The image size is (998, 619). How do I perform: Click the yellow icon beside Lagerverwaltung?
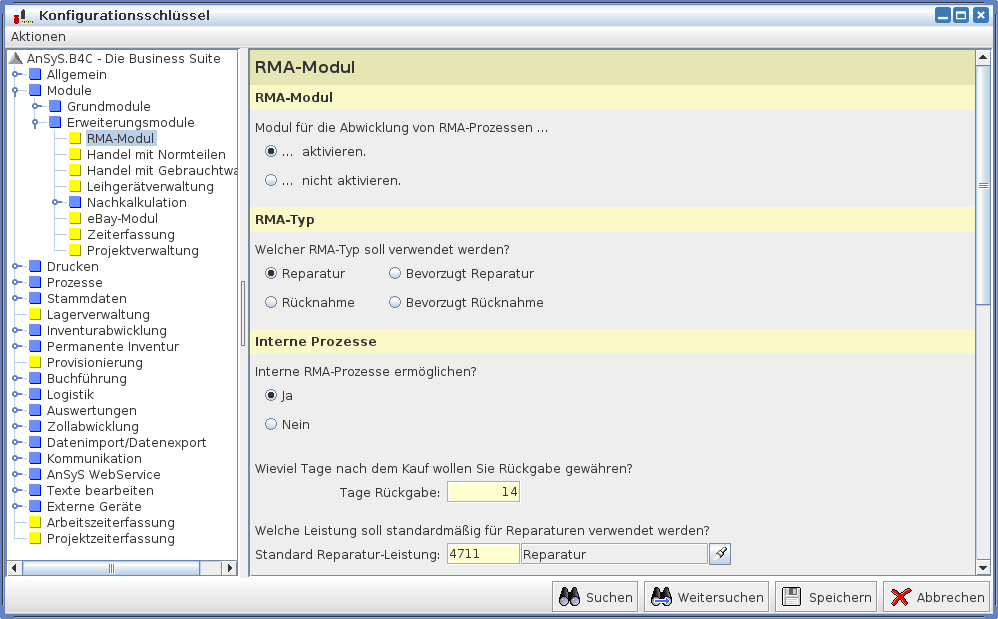pyautogui.click(x=35, y=315)
